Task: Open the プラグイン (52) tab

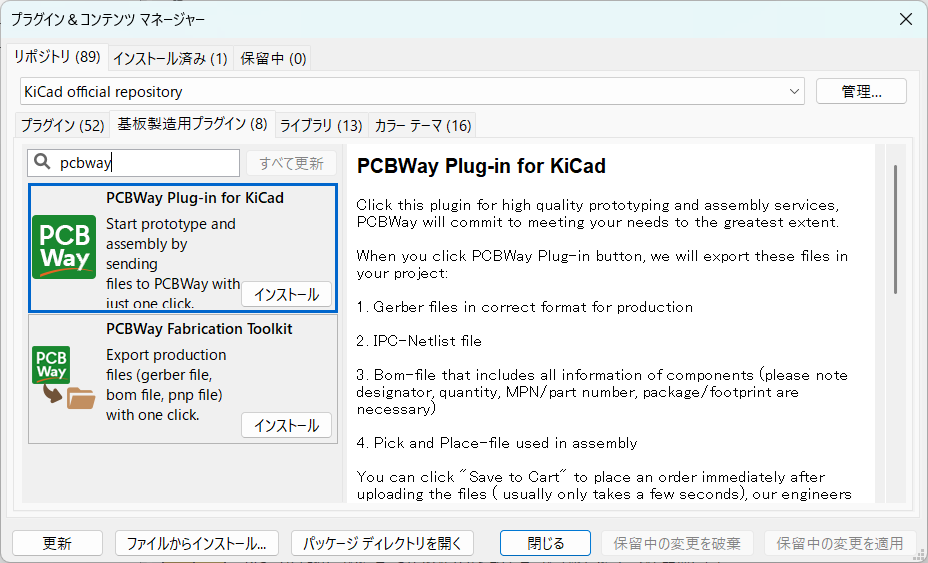Action: tap(63, 126)
